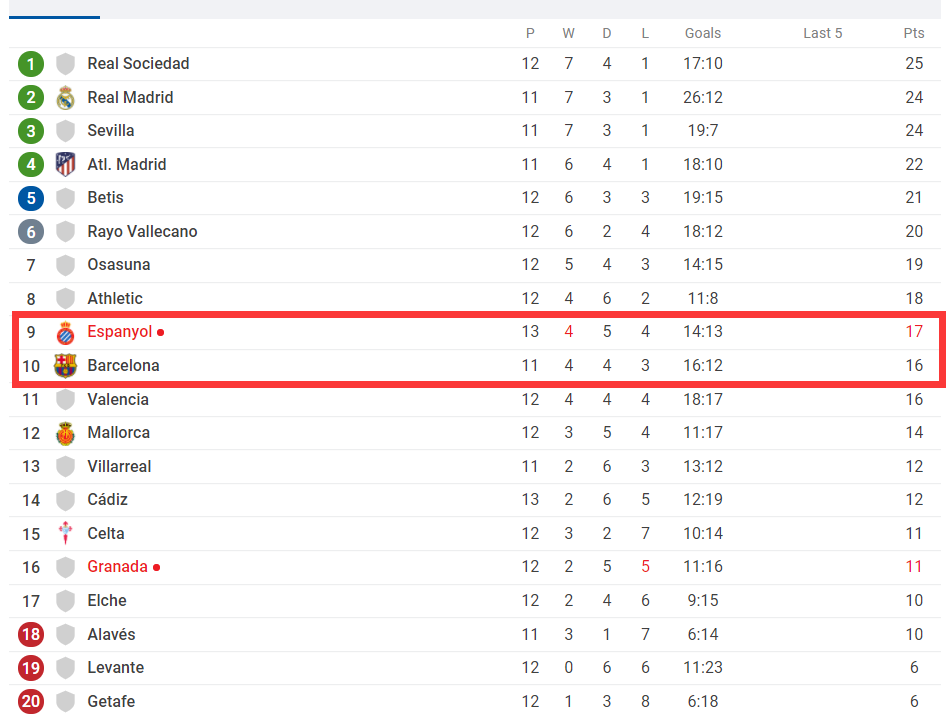Click the red live dot beside Espanyol
Image resolution: width=952 pixels, height=723 pixels.
pos(160,333)
